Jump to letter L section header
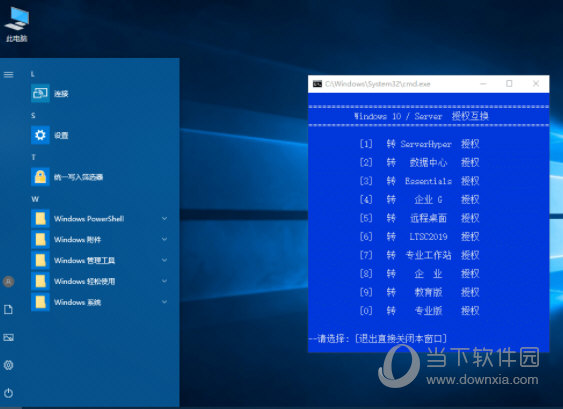This screenshot has height=409, width=563. [x=33, y=74]
